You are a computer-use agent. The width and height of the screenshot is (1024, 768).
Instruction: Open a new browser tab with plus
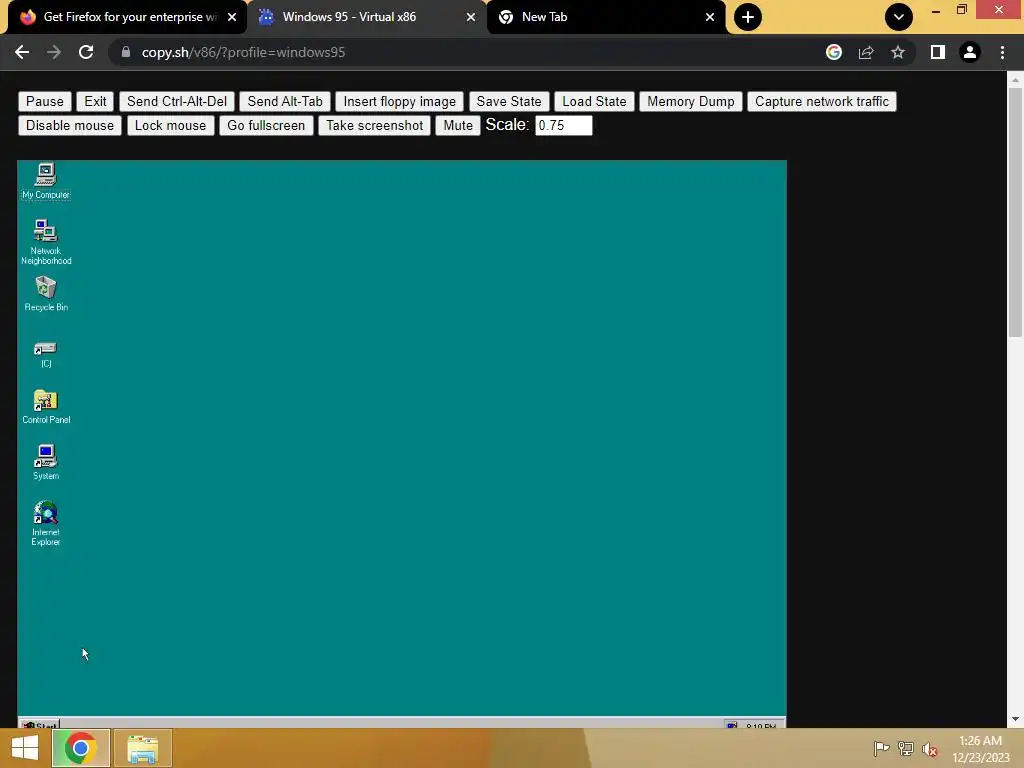tap(748, 17)
